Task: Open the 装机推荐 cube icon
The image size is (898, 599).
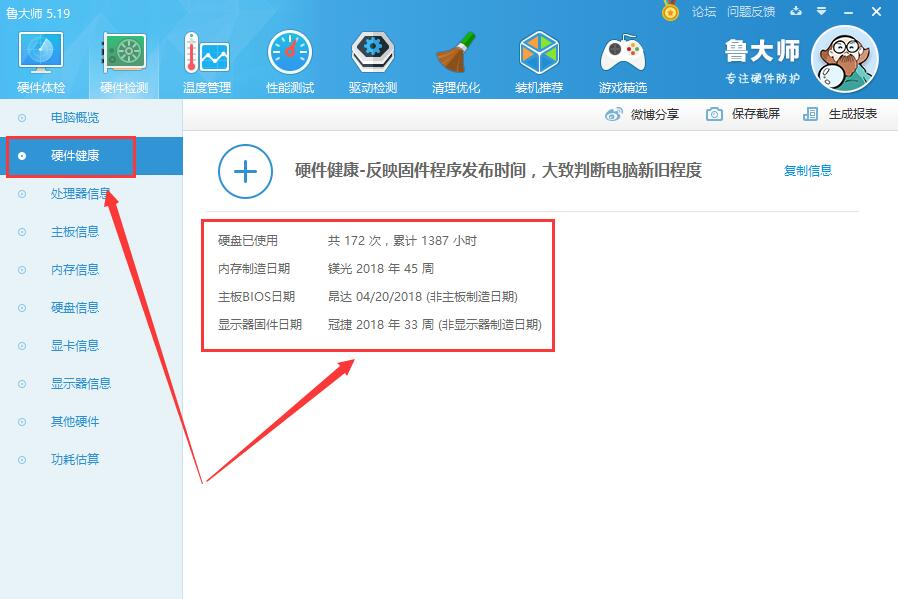Action: pos(539,53)
